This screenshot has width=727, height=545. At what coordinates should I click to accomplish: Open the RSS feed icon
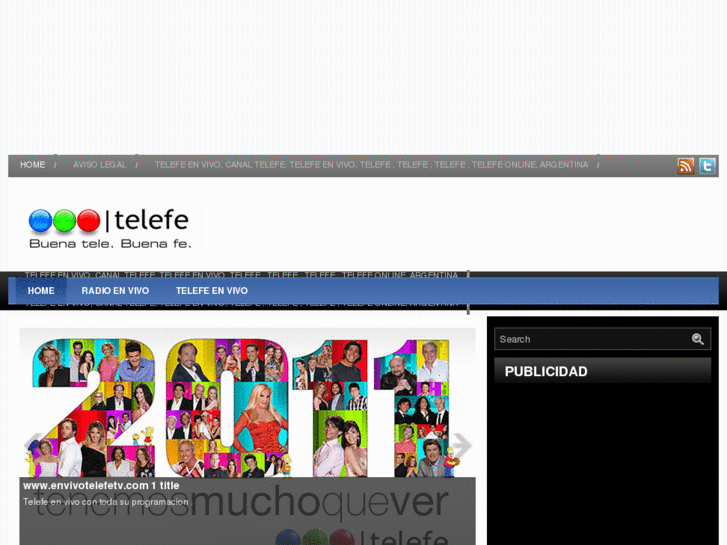pyautogui.click(x=686, y=166)
